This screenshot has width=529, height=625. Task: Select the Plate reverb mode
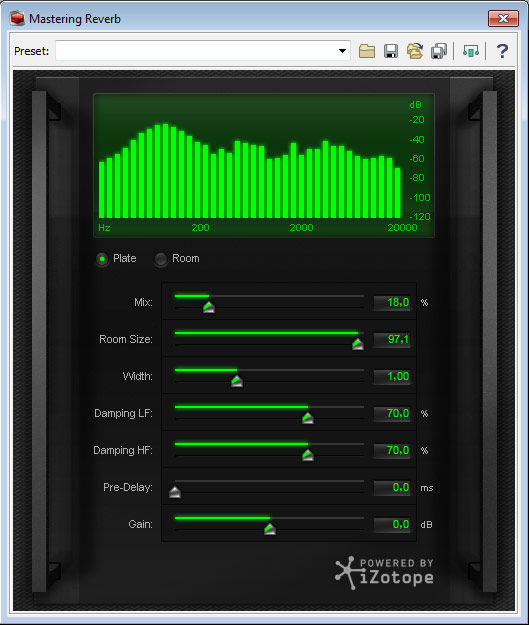pyautogui.click(x=102, y=259)
